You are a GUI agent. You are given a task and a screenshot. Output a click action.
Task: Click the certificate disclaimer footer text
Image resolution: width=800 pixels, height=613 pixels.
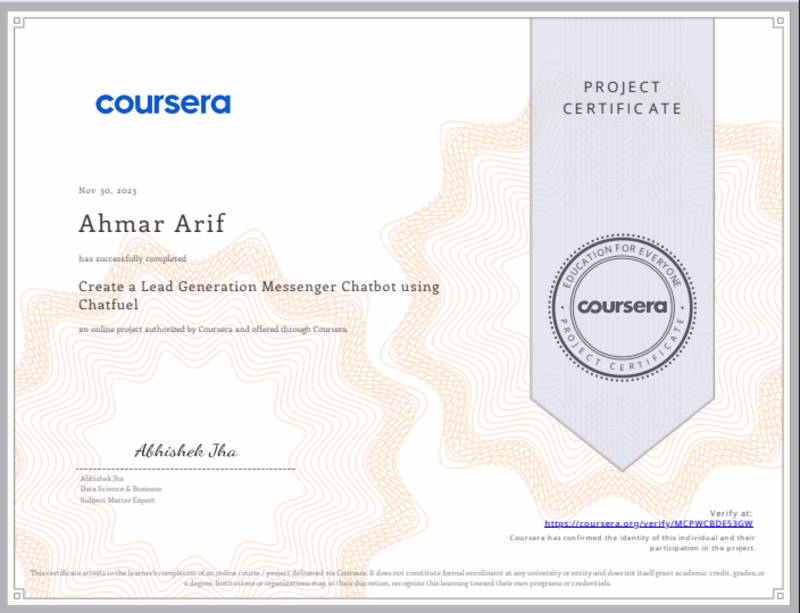pos(397,578)
